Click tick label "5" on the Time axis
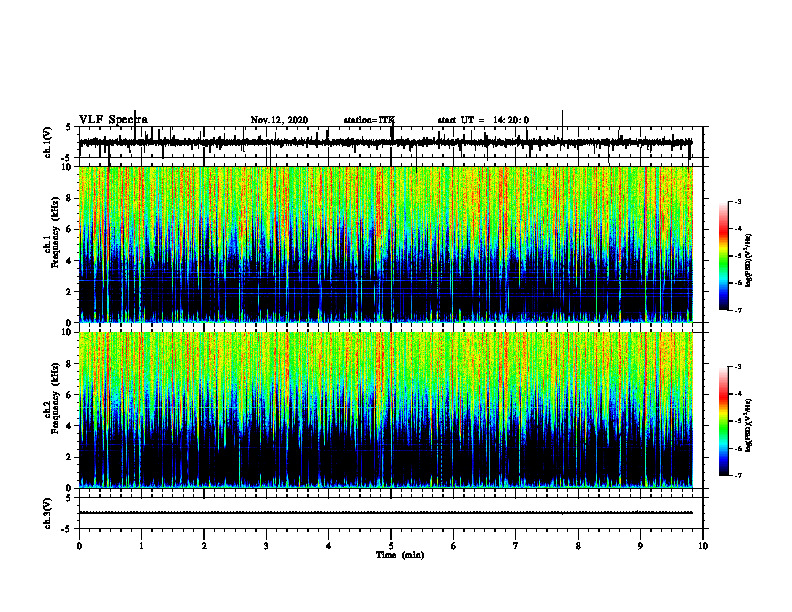The image size is (792, 612). [x=391, y=546]
